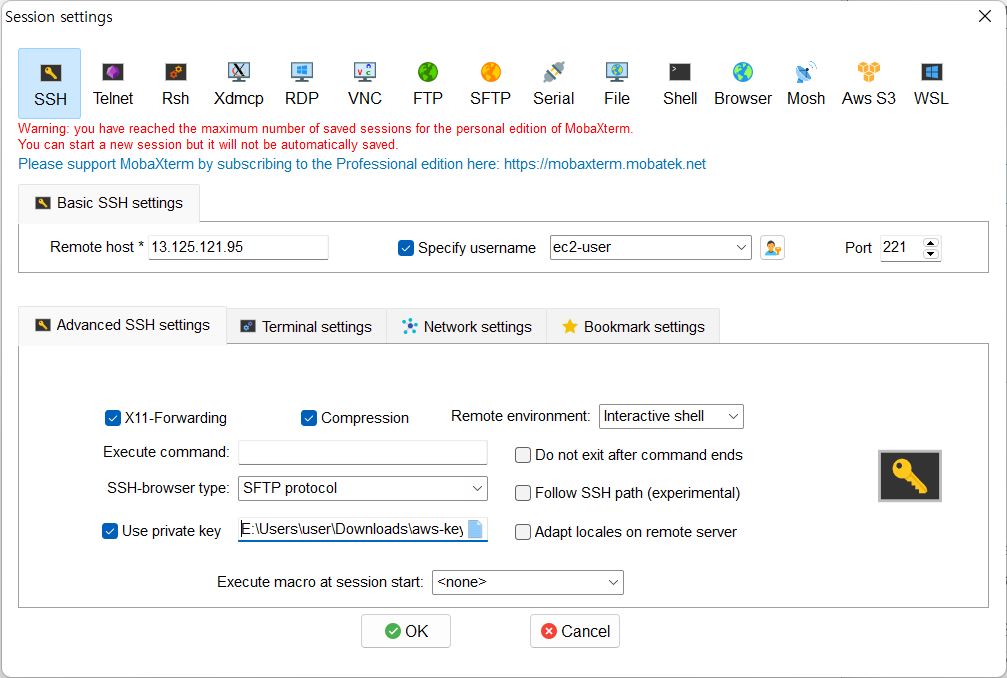Viewport: 1007px width, 678px height.
Task: Open the Bookmark settings tab
Action: (x=633, y=327)
